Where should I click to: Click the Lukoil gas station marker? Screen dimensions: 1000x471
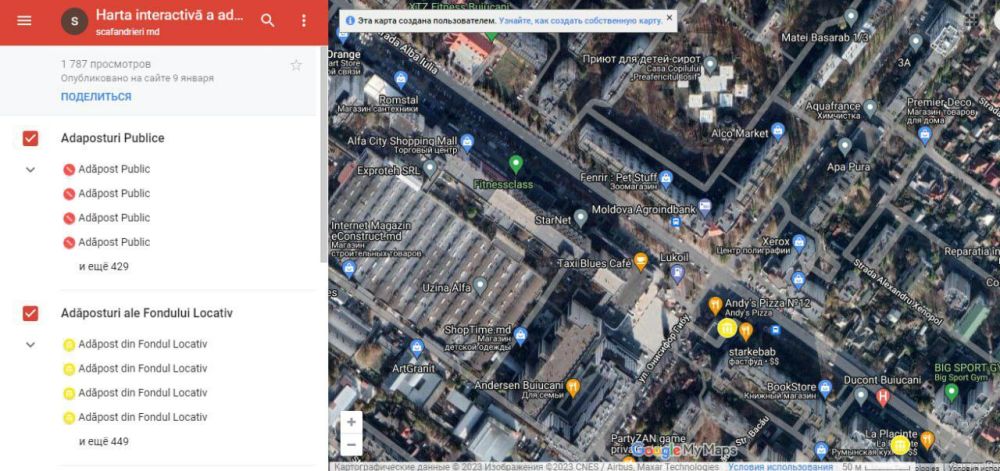(677, 270)
